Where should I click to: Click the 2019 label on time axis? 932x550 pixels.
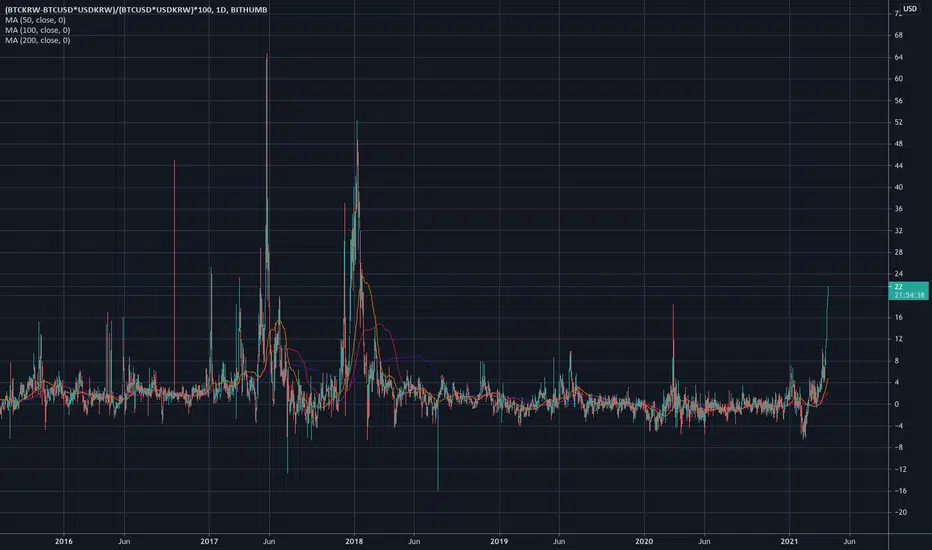(x=499, y=541)
